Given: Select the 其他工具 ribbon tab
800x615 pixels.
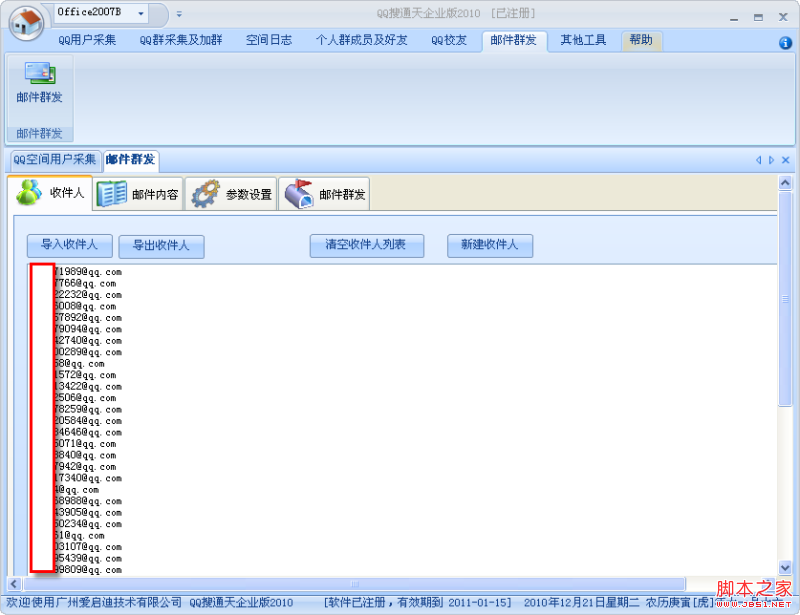Looking at the screenshot, I should (583, 40).
